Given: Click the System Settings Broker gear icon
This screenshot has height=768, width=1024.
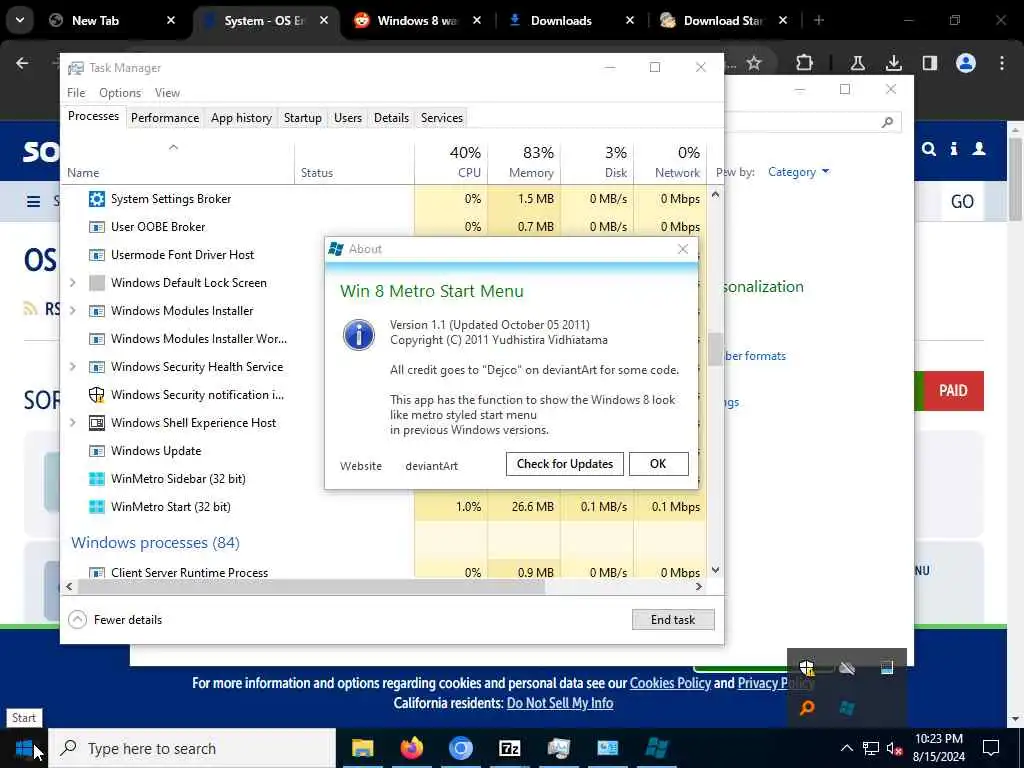Looking at the screenshot, I should pos(97,199).
